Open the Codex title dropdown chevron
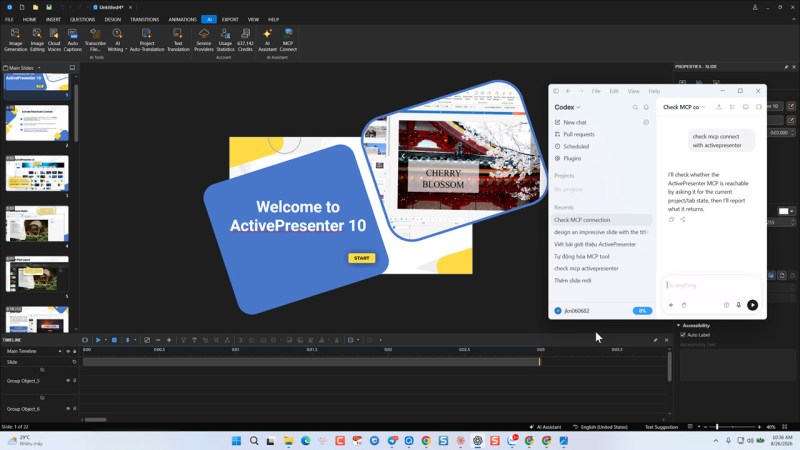Viewport: 800px width, 450px height. tap(579, 107)
